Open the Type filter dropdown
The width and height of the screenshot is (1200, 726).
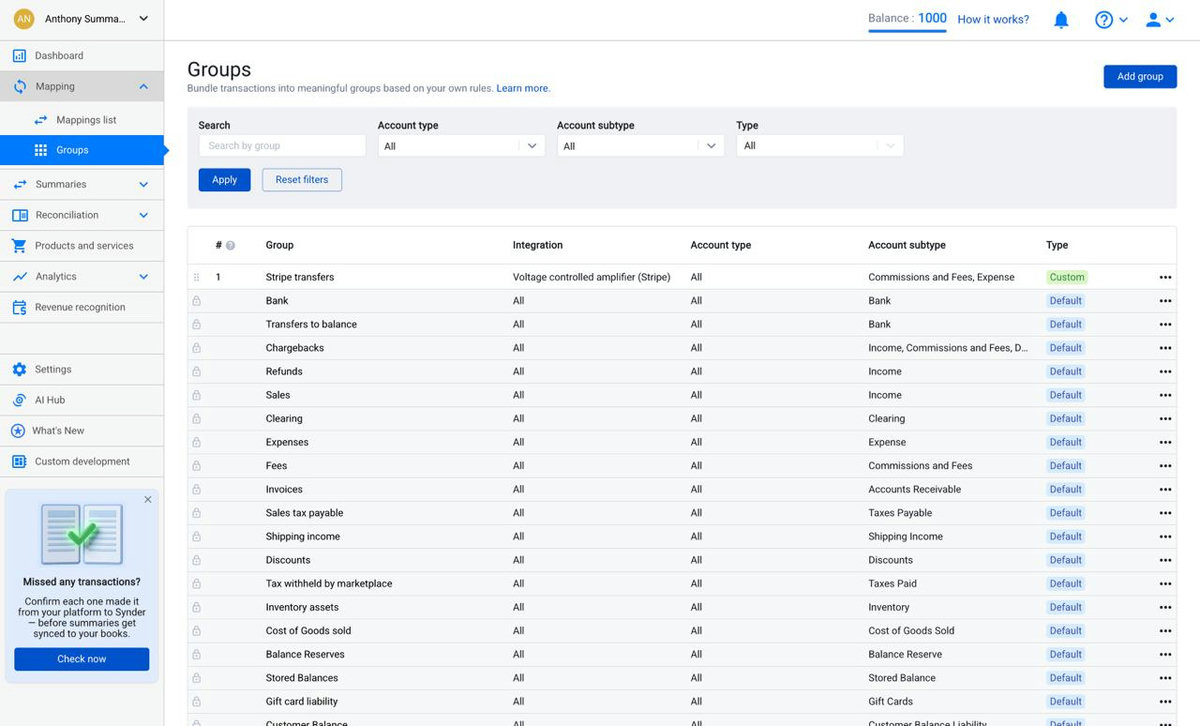point(820,146)
